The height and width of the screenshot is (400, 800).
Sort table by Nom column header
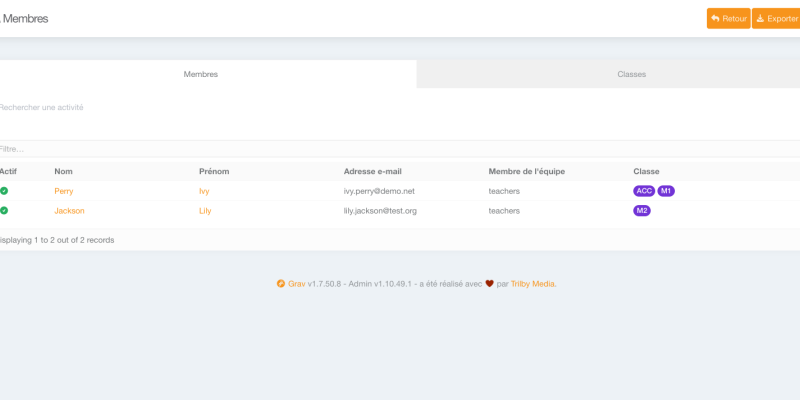click(x=63, y=171)
